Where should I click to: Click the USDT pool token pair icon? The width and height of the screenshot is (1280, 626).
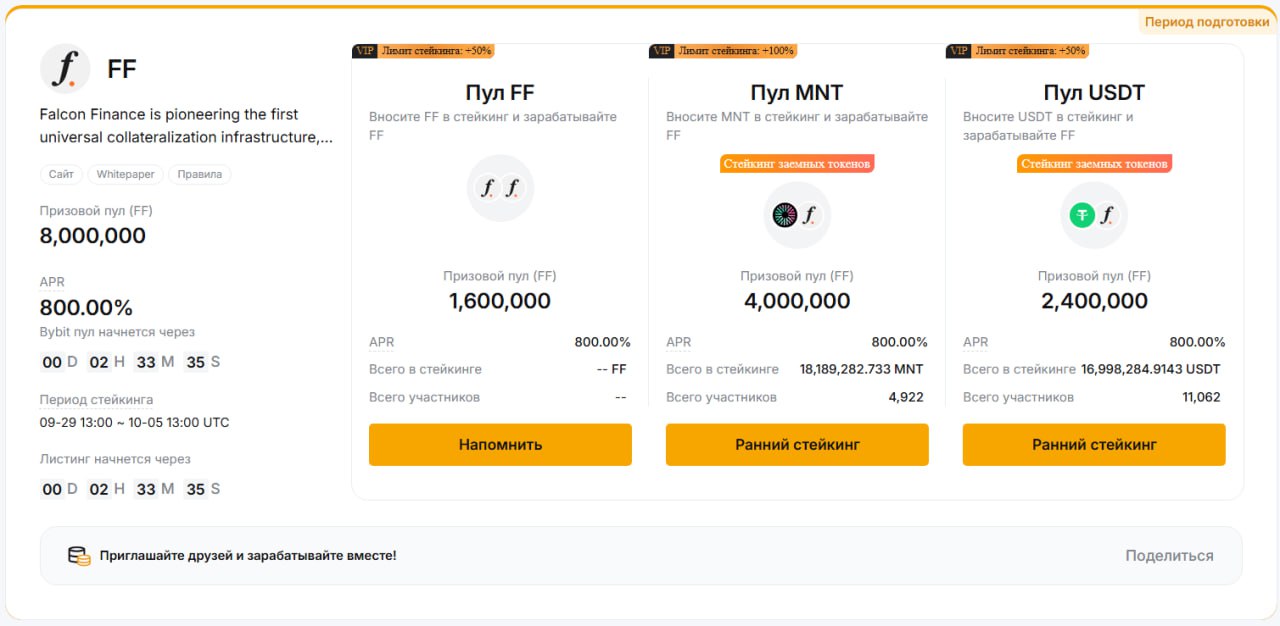[1094, 215]
